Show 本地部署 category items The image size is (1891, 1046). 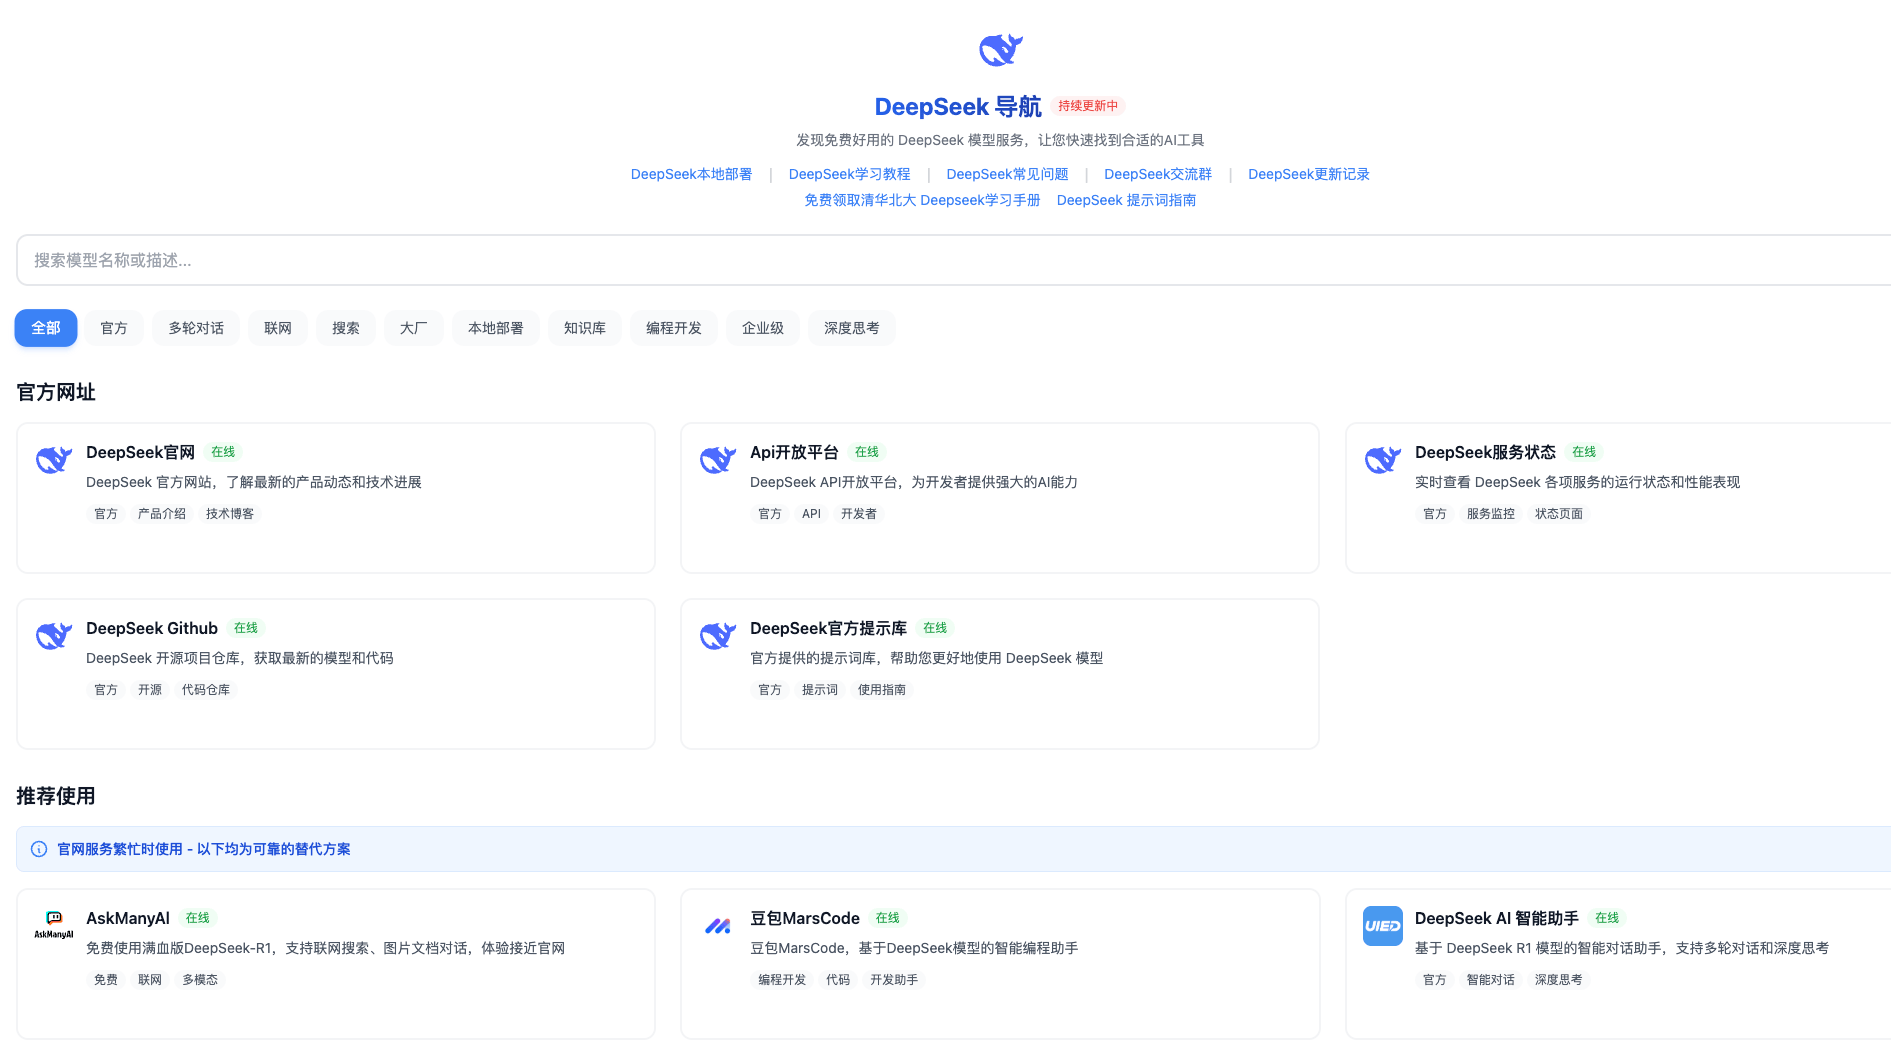tap(496, 328)
